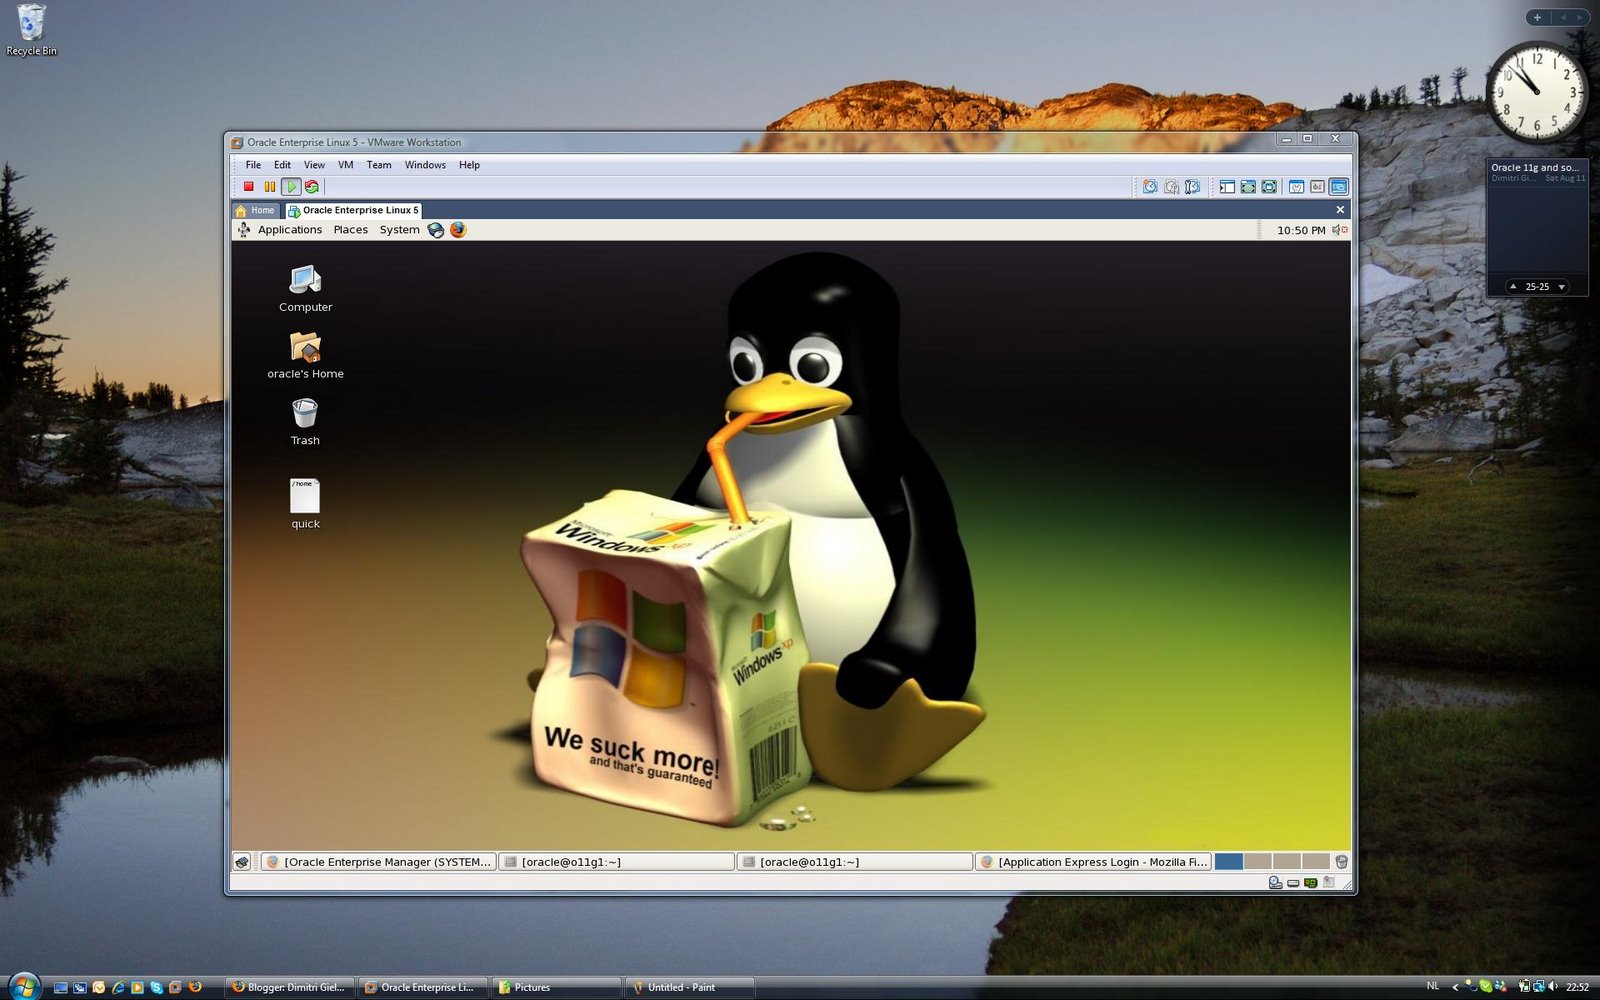Click the network adapter device status icon

[1311, 883]
